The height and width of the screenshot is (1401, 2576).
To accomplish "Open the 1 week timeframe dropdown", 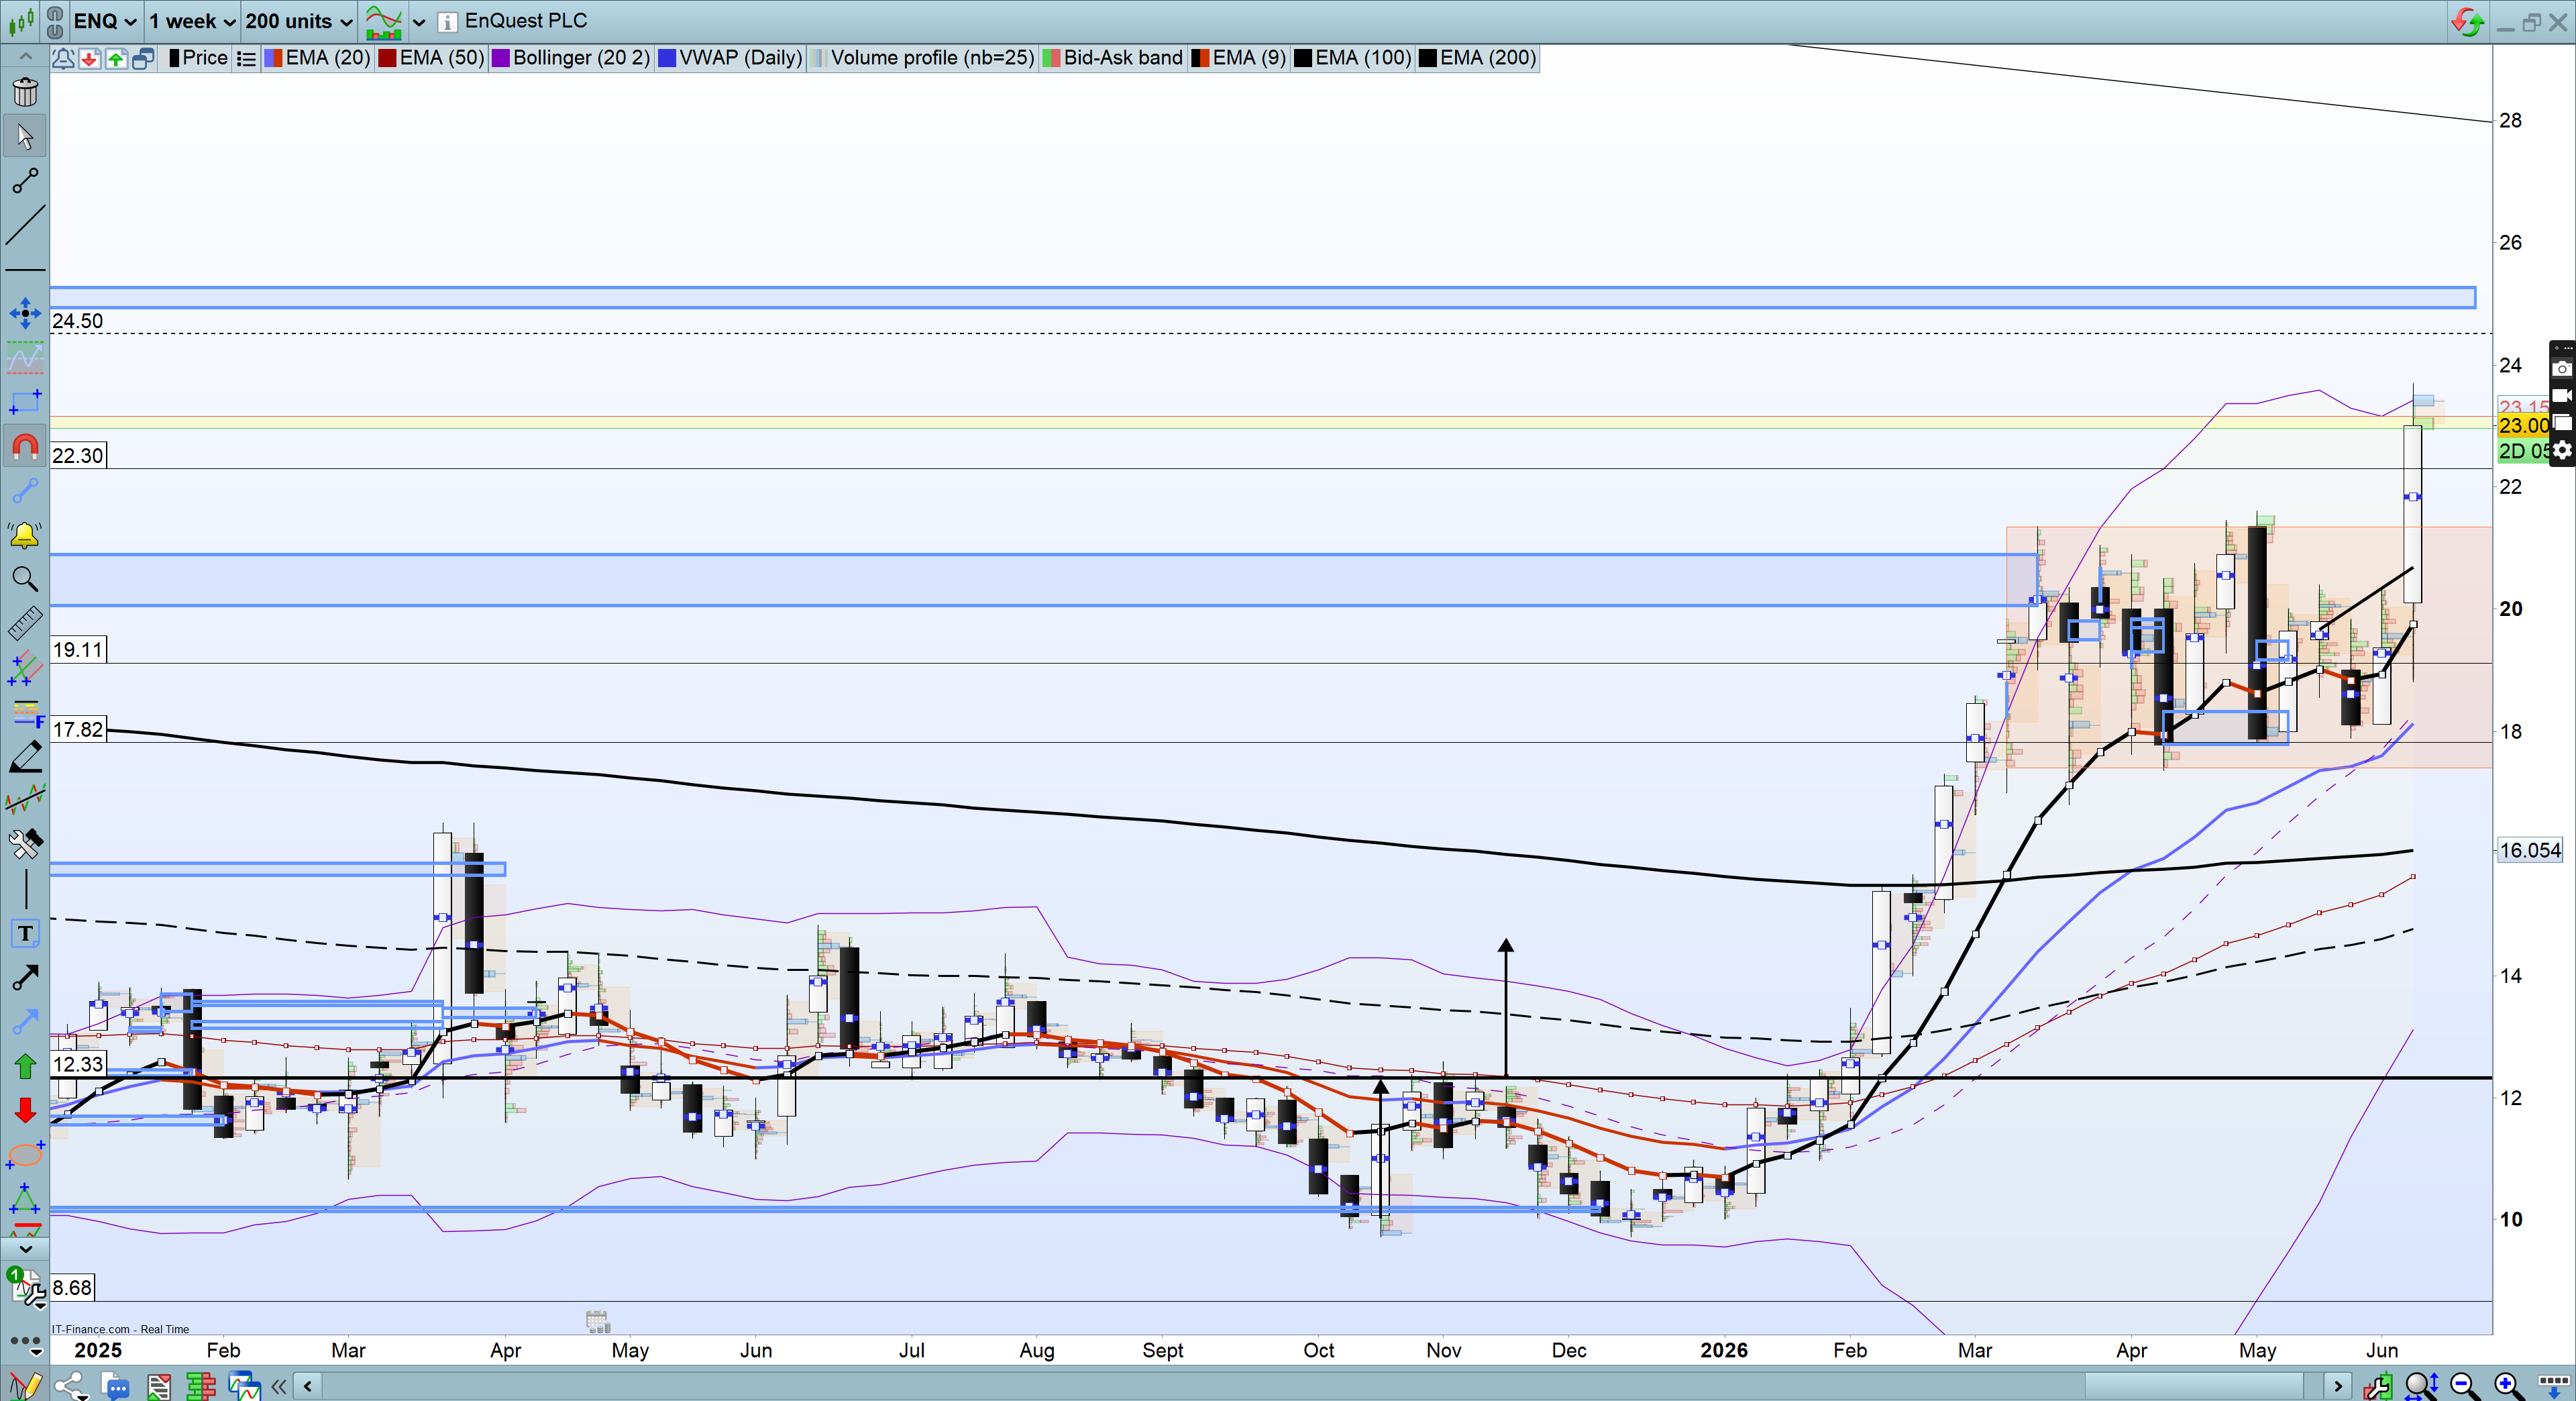I will pyautogui.click(x=192, y=21).
